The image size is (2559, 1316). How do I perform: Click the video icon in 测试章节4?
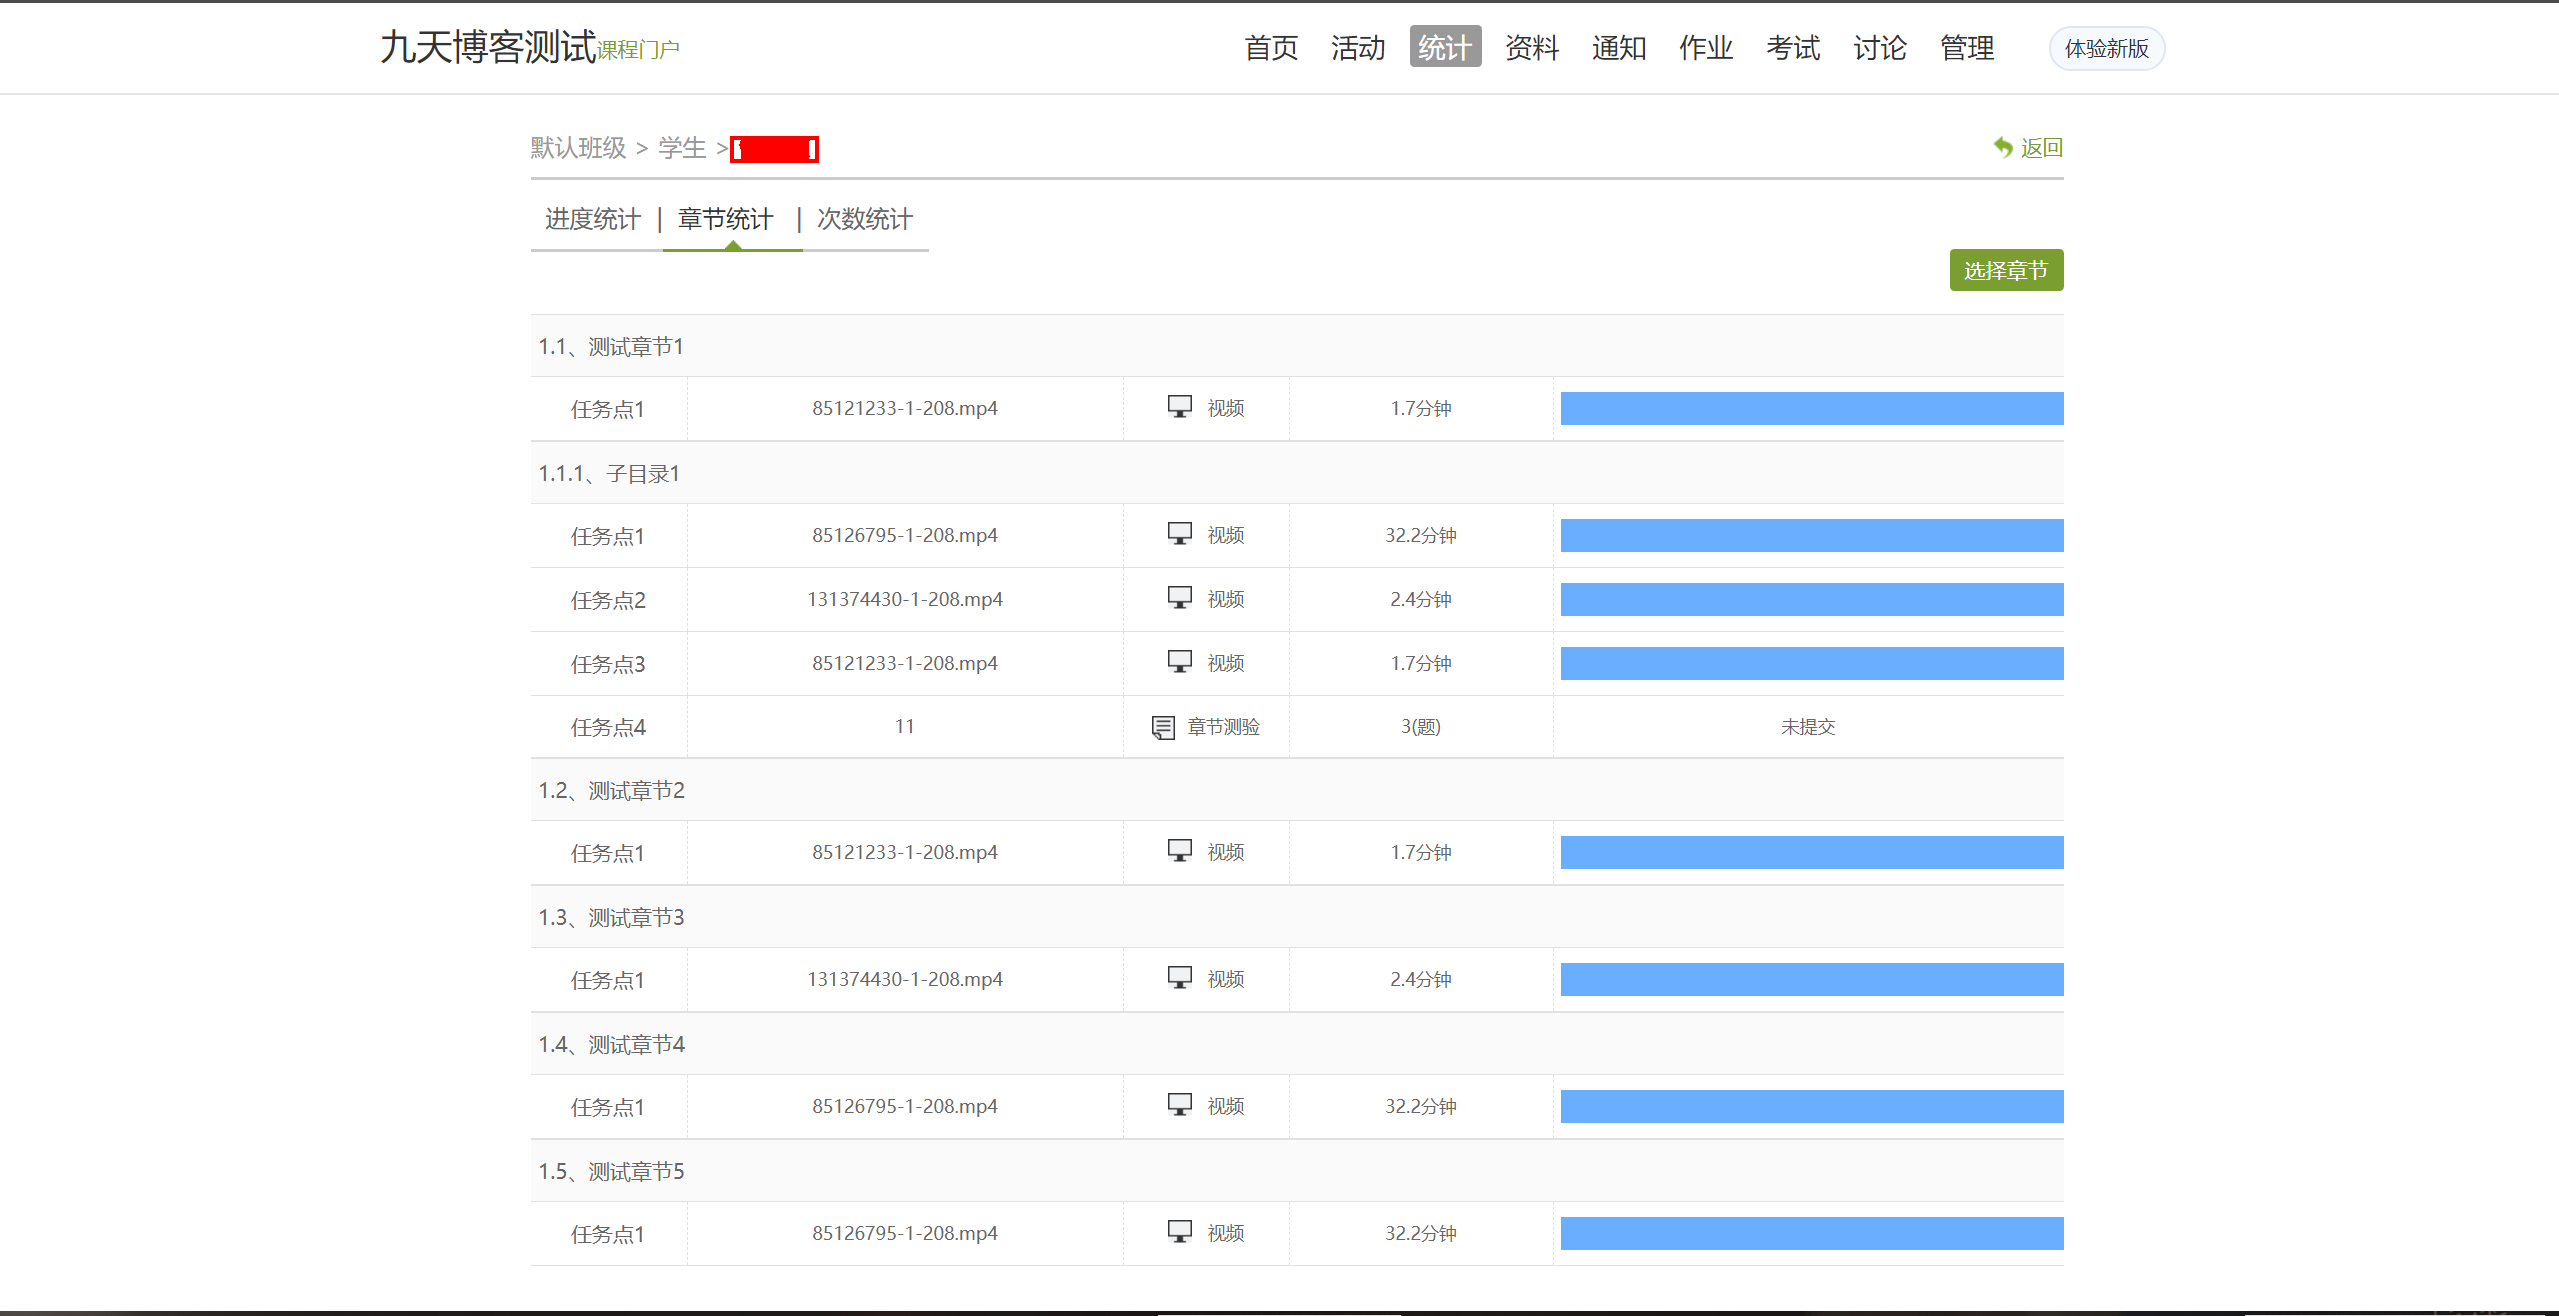1181,1104
